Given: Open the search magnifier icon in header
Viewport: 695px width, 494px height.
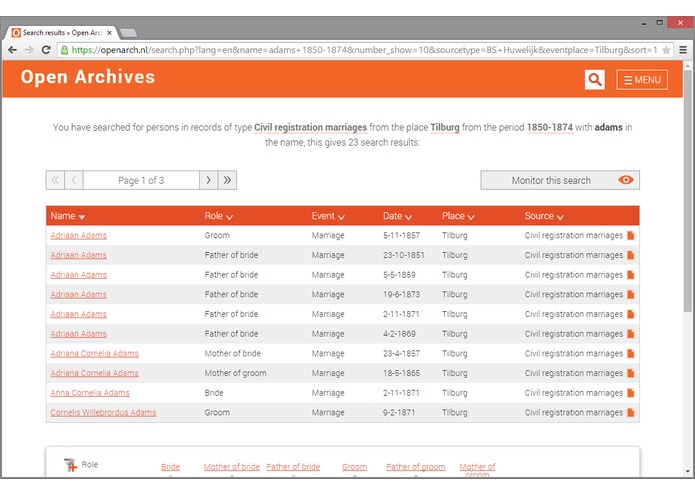Looking at the screenshot, I should pos(594,80).
